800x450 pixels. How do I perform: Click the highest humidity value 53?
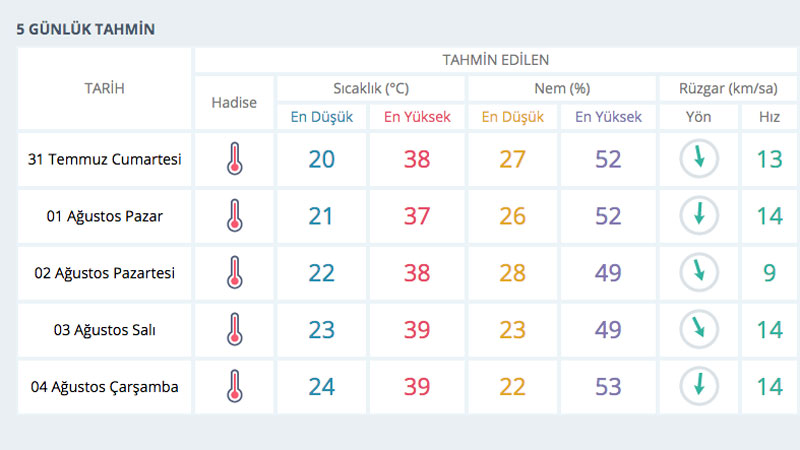click(608, 386)
